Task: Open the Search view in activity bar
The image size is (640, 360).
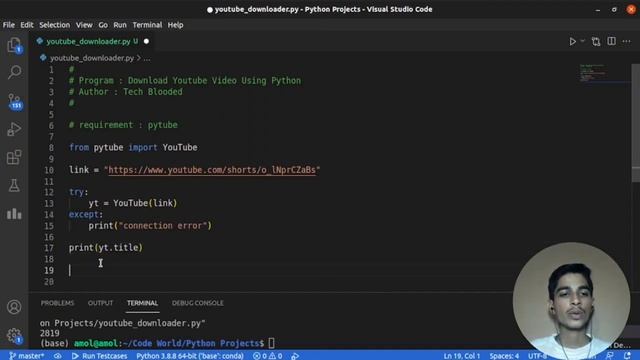Action: pos(14,72)
